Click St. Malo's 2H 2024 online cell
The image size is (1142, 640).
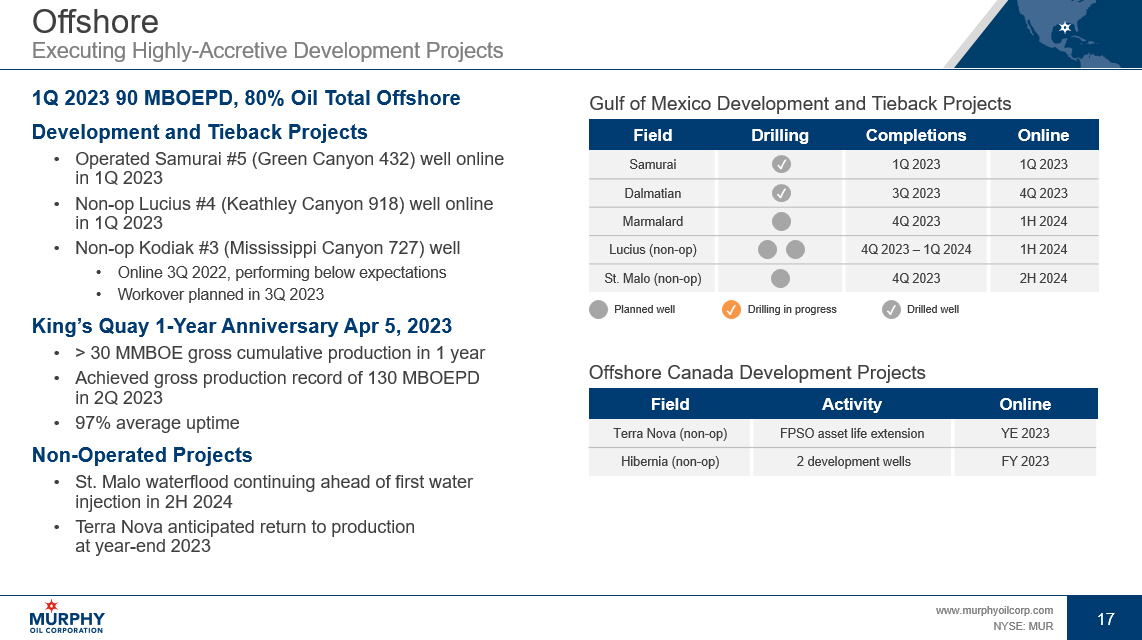[x=1044, y=278]
